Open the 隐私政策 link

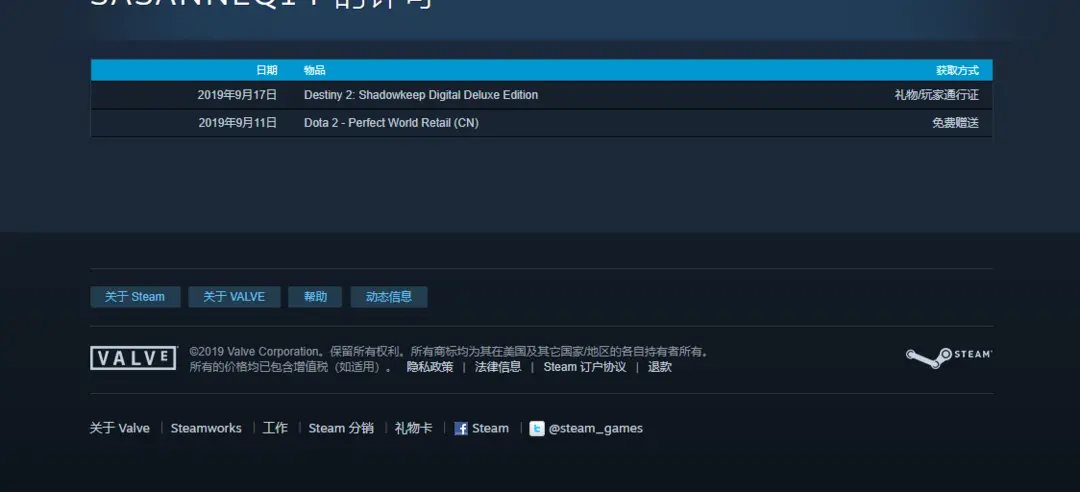(430, 367)
